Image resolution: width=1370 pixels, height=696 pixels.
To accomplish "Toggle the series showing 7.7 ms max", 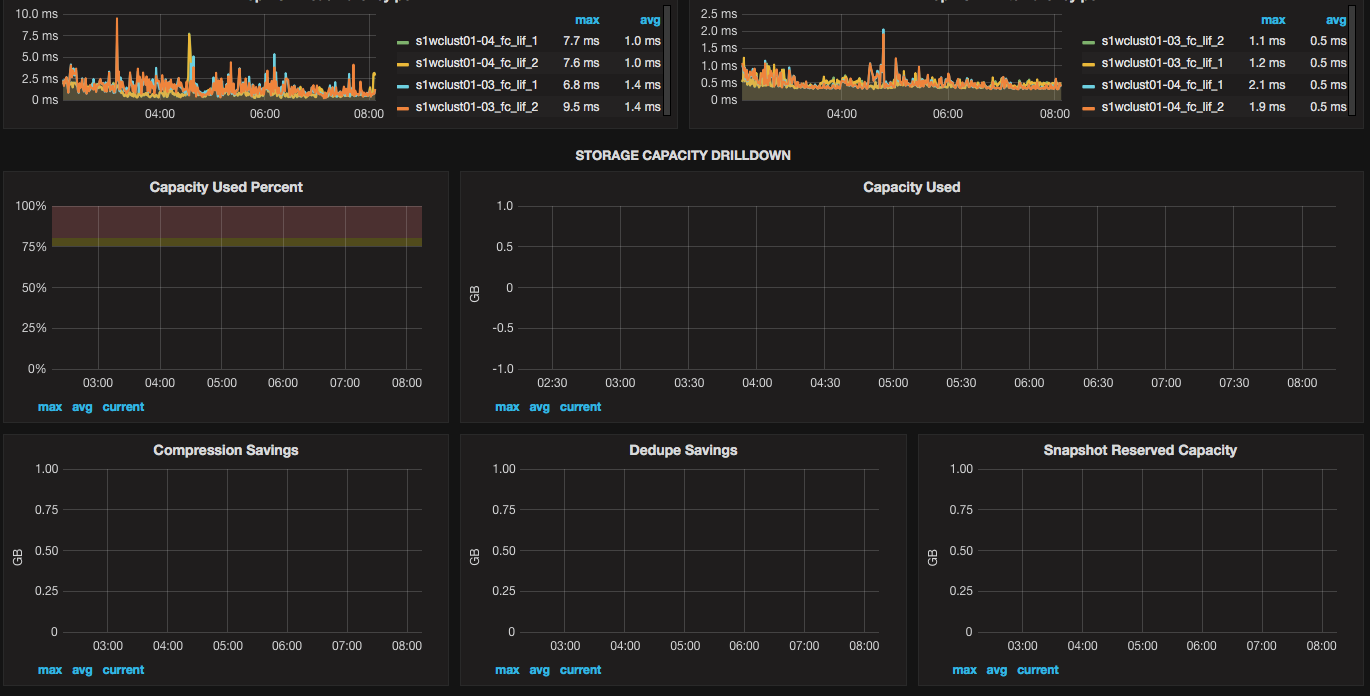I will click(476, 41).
